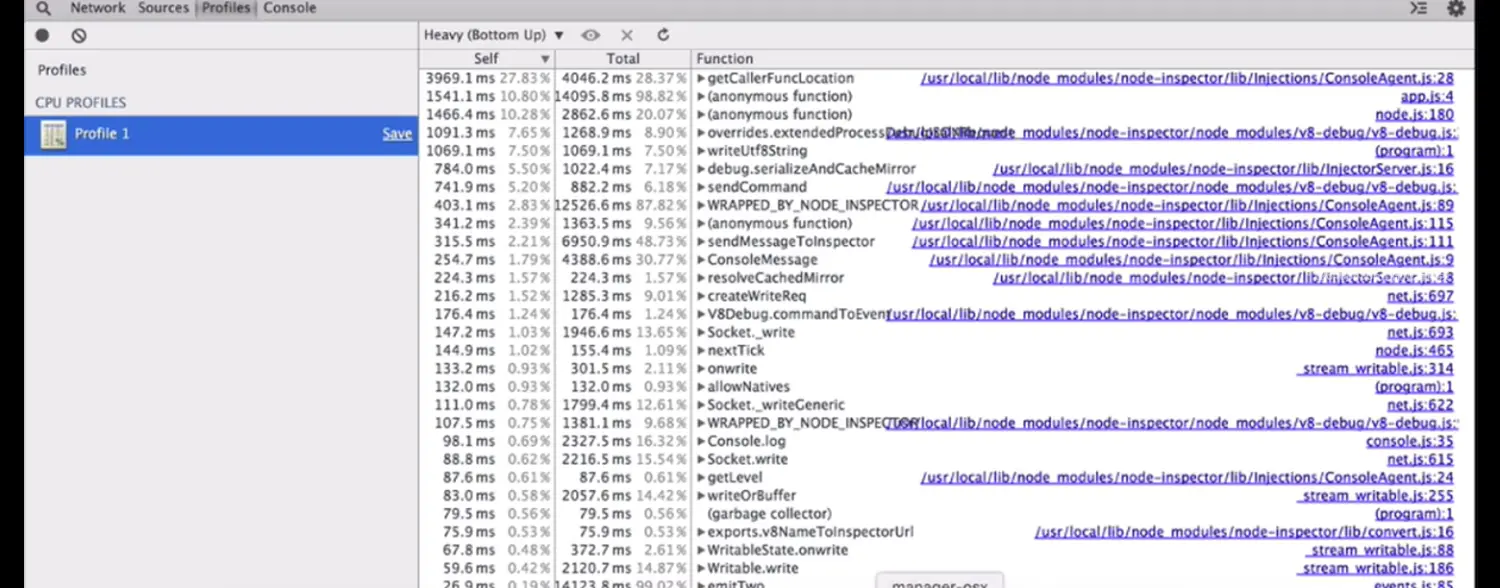Expand the writeUtf8String row
The height and width of the screenshot is (588, 1500).
tap(702, 151)
